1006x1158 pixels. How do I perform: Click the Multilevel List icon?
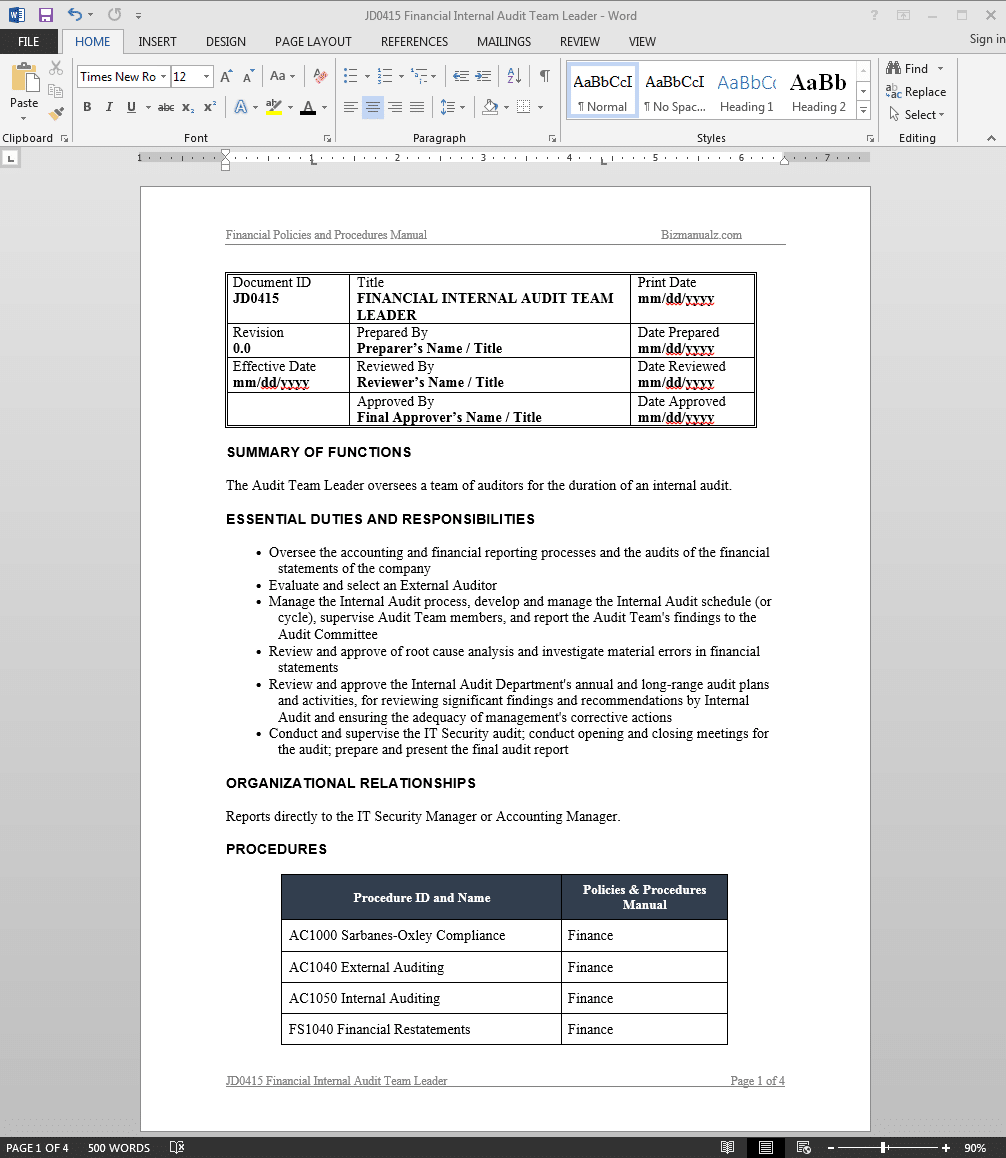(x=420, y=76)
